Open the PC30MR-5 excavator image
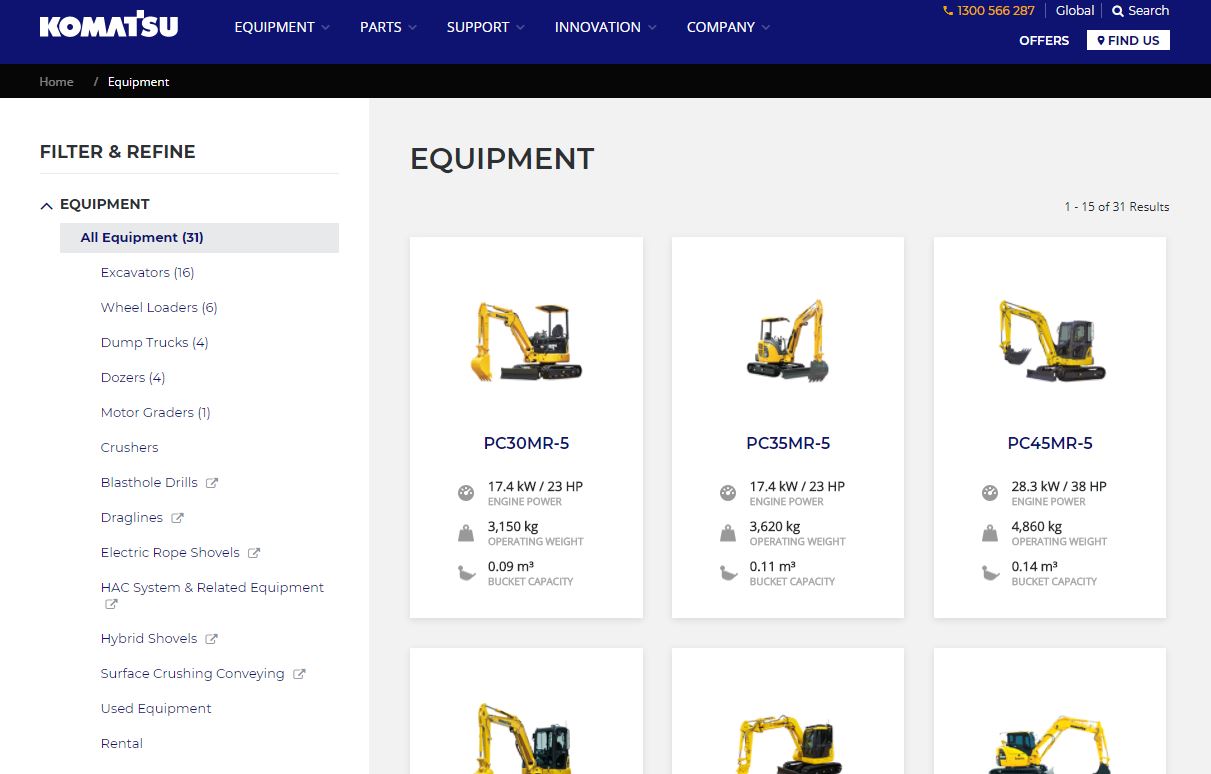 tap(526, 342)
